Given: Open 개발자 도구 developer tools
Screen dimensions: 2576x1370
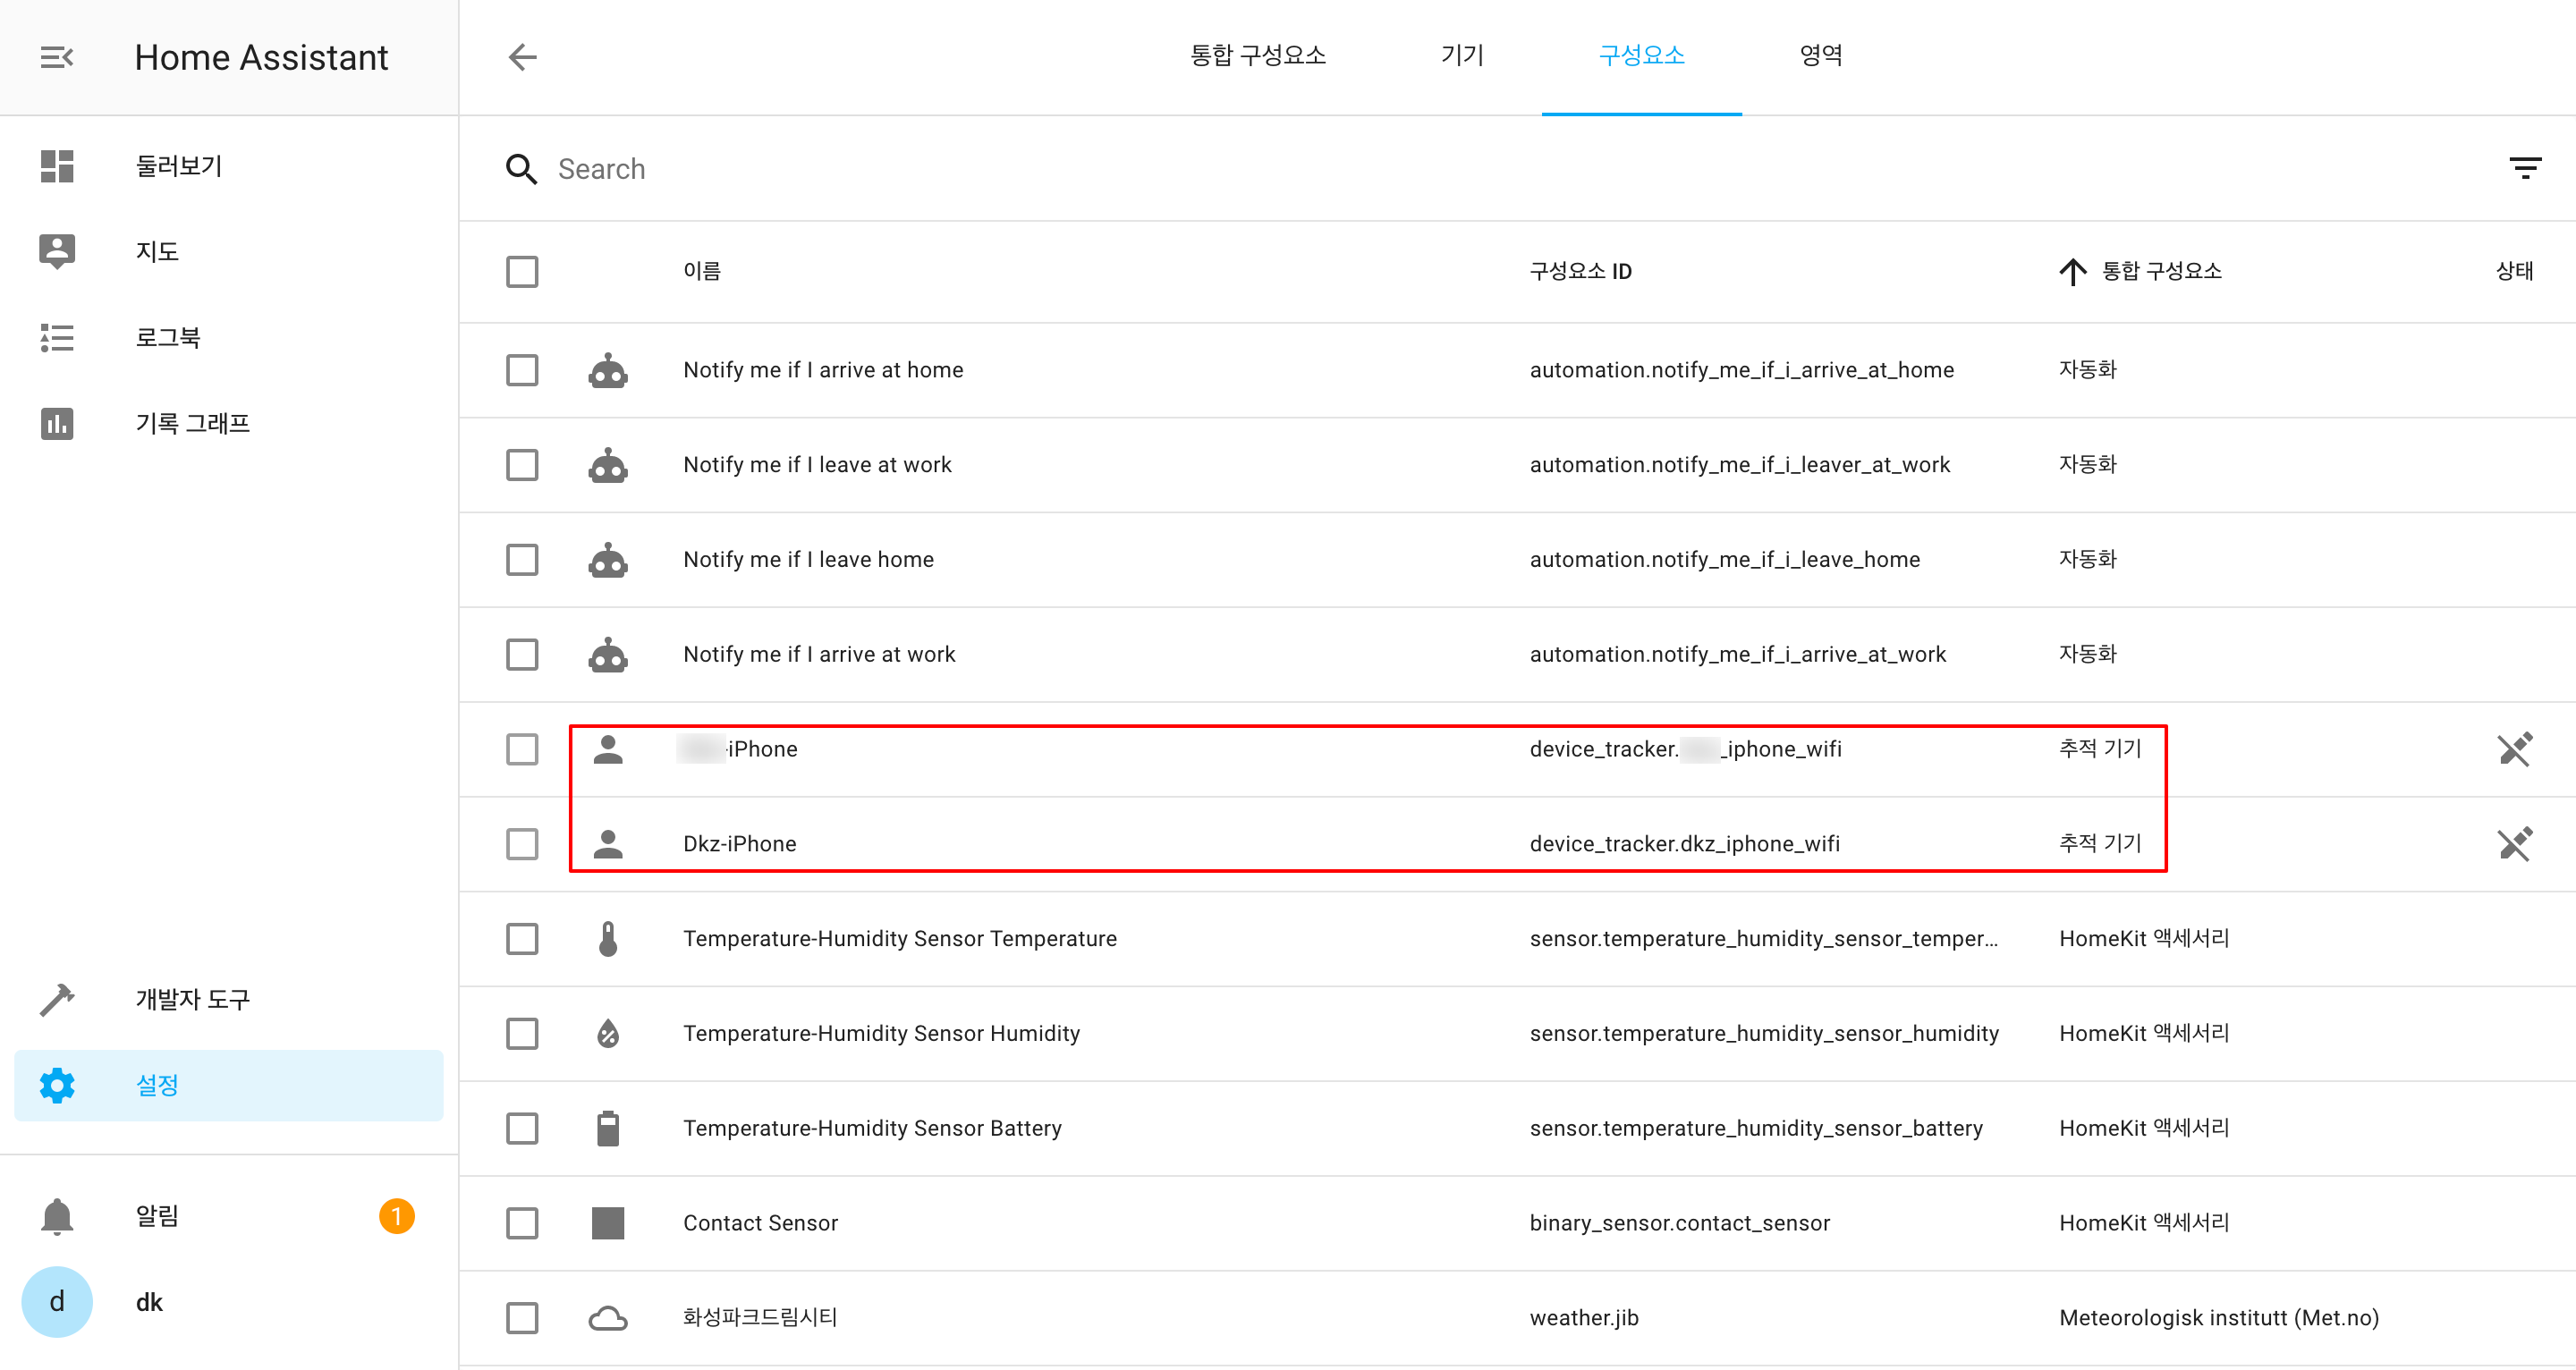Looking at the screenshot, I should coord(192,999).
